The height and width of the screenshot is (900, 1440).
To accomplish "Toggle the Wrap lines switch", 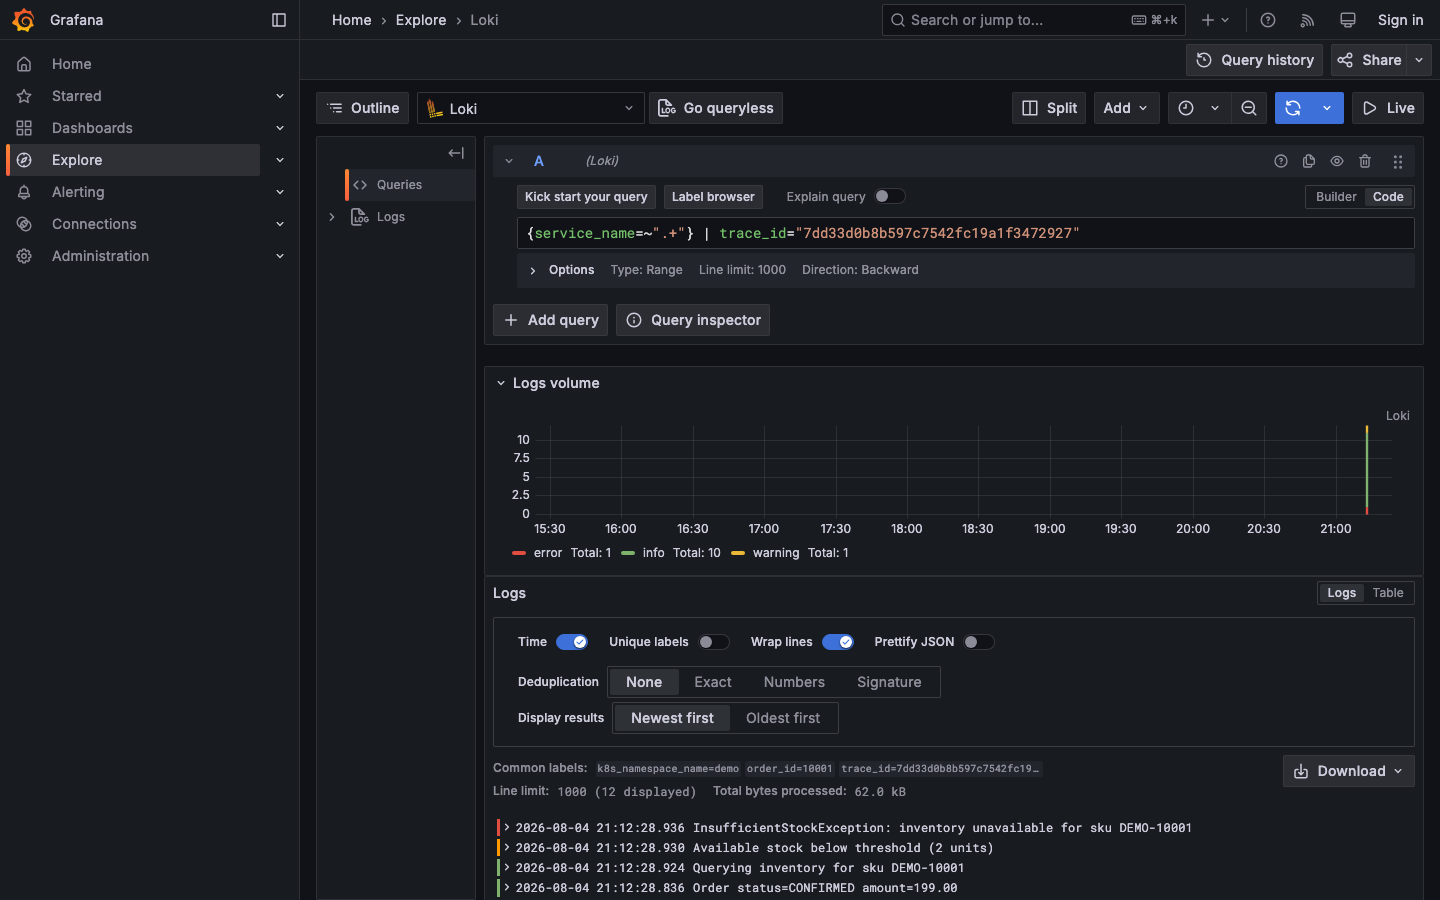I will (x=838, y=642).
